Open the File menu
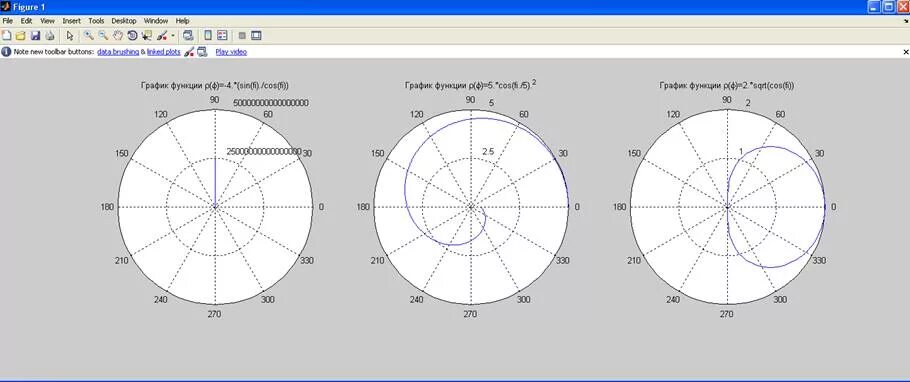This screenshot has height=382, width=910. coord(8,21)
